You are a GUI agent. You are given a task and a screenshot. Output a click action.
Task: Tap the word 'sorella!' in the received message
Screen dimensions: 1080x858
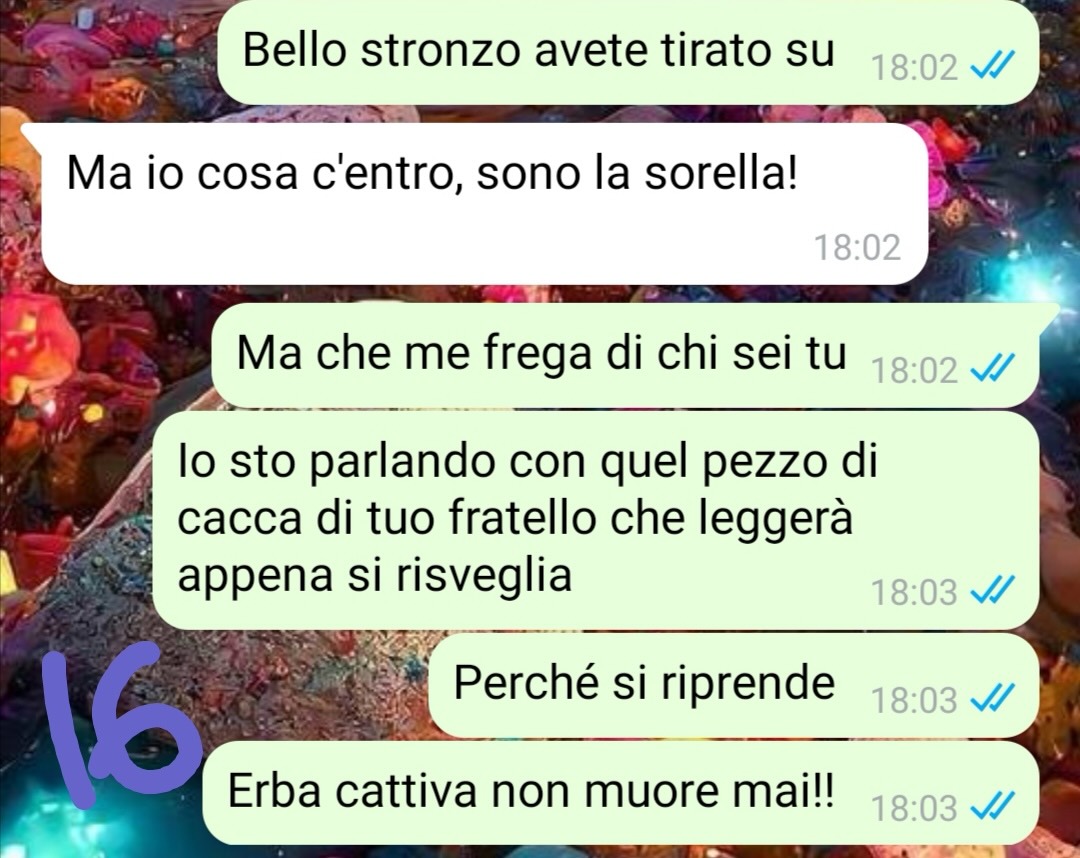coord(721,172)
